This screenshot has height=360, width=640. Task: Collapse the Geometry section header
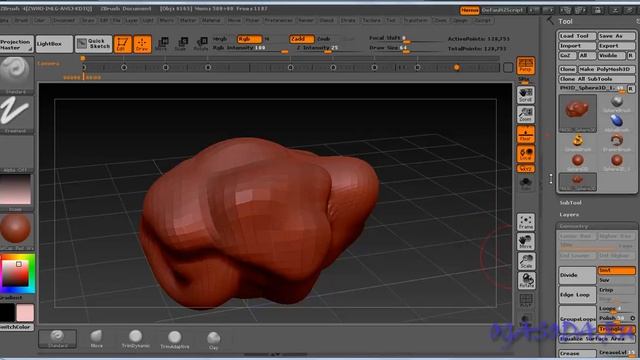[x=574, y=226]
